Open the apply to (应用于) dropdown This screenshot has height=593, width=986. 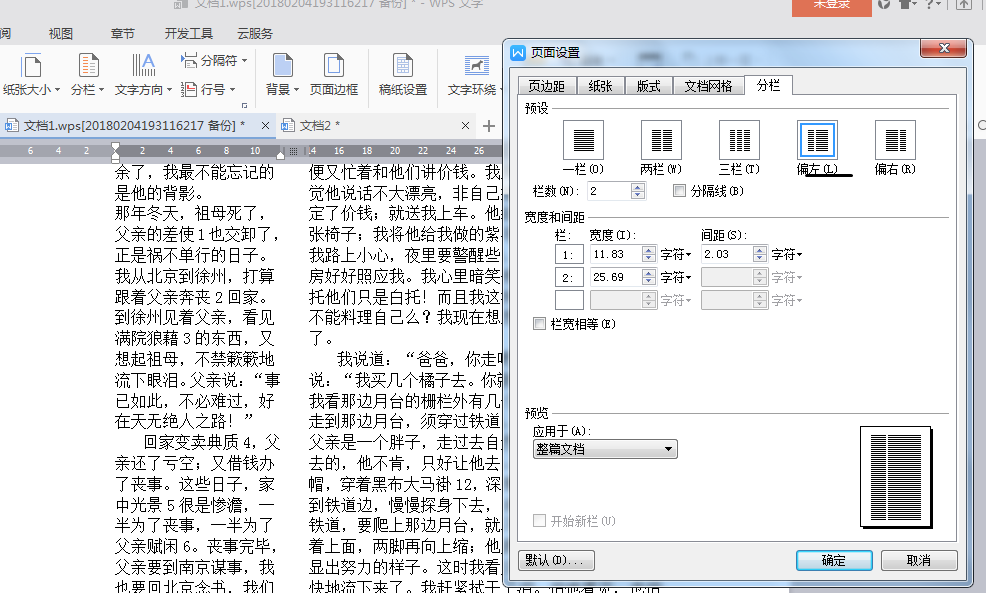pyautogui.click(x=605, y=449)
